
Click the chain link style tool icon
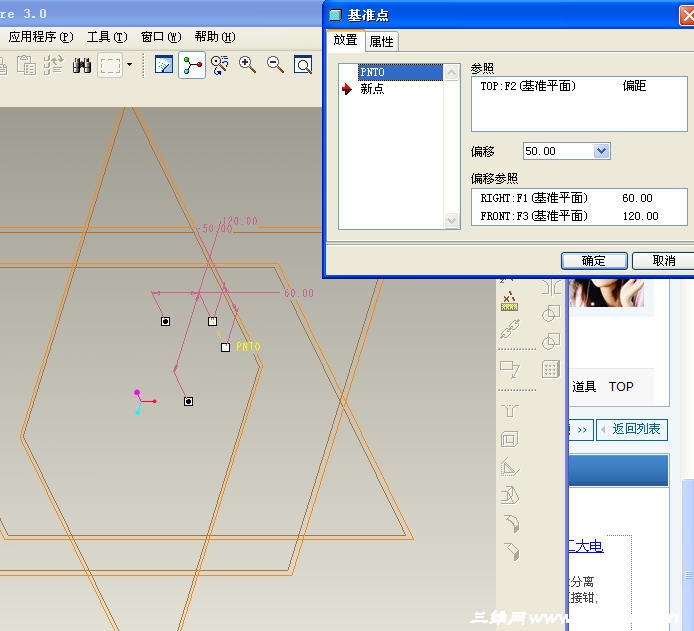510,329
